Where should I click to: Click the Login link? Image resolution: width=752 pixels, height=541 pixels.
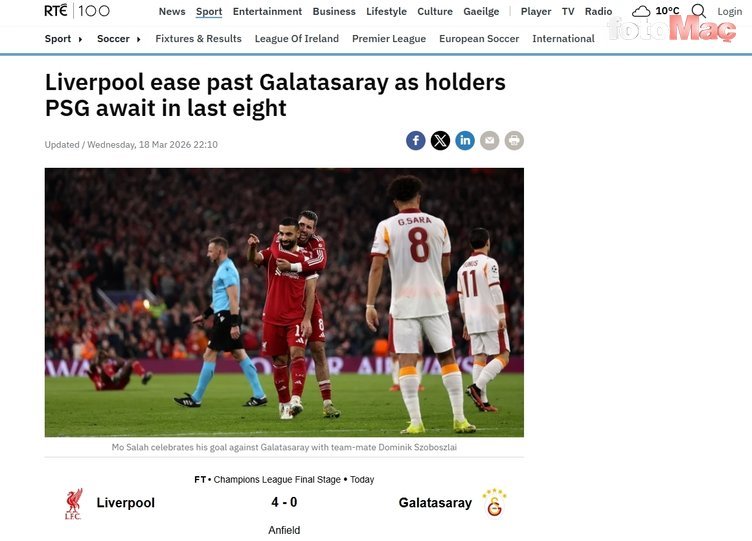(729, 12)
